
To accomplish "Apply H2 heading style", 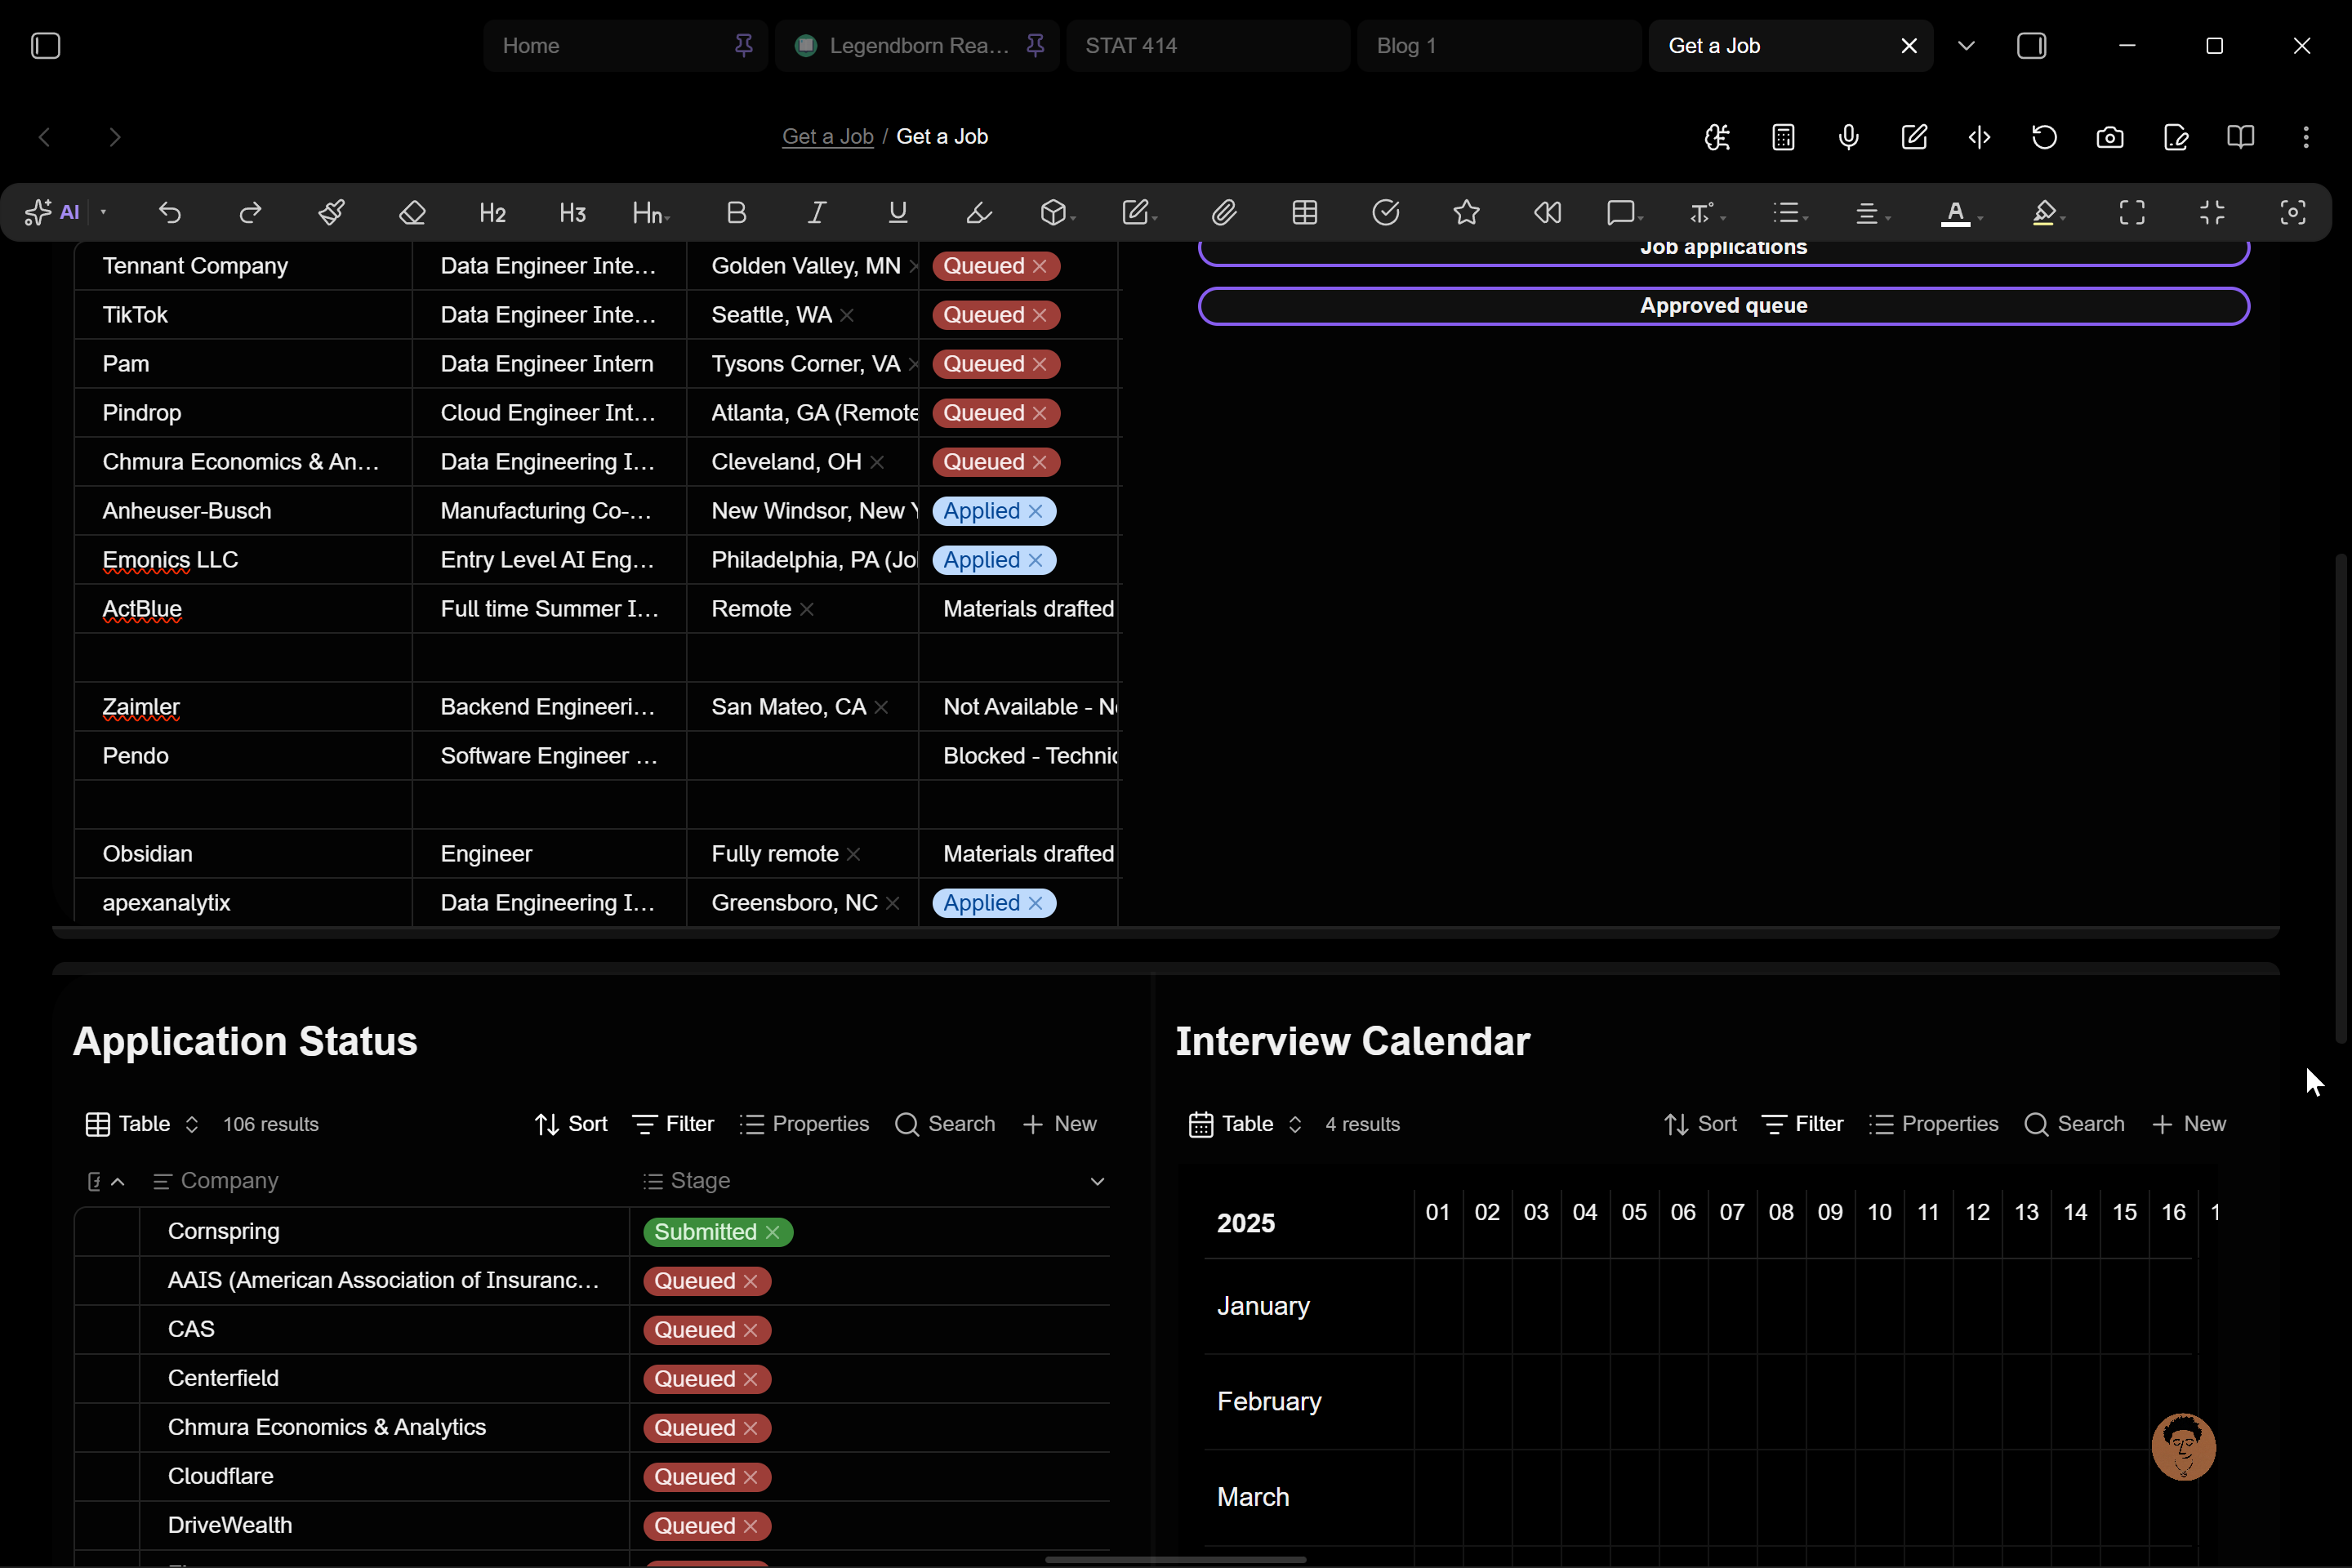I will (492, 212).
